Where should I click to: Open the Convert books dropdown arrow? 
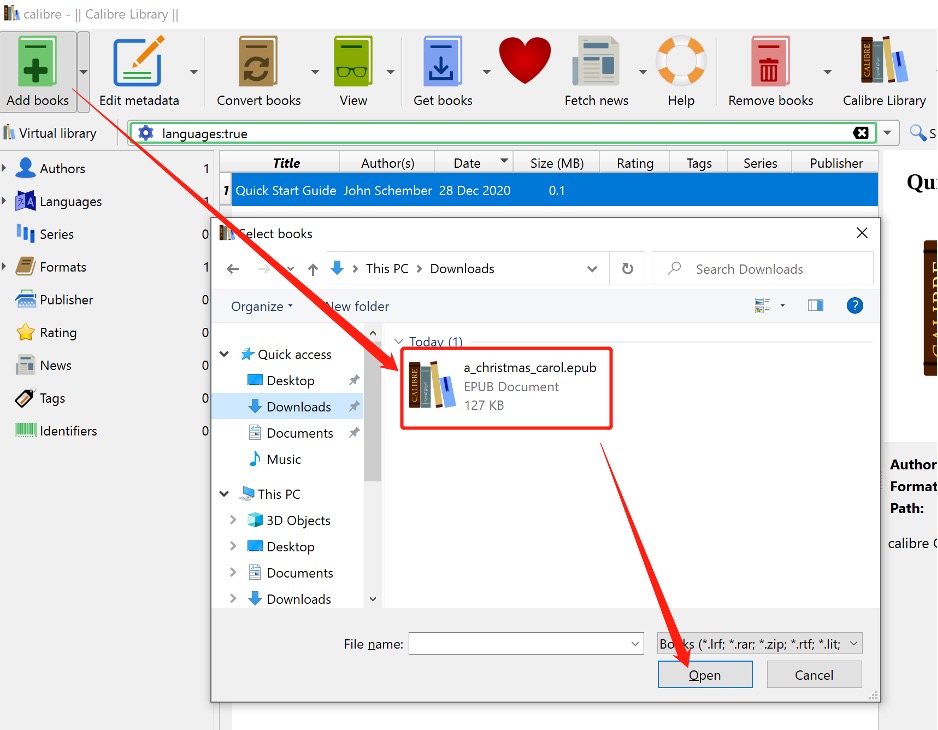(315, 72)
